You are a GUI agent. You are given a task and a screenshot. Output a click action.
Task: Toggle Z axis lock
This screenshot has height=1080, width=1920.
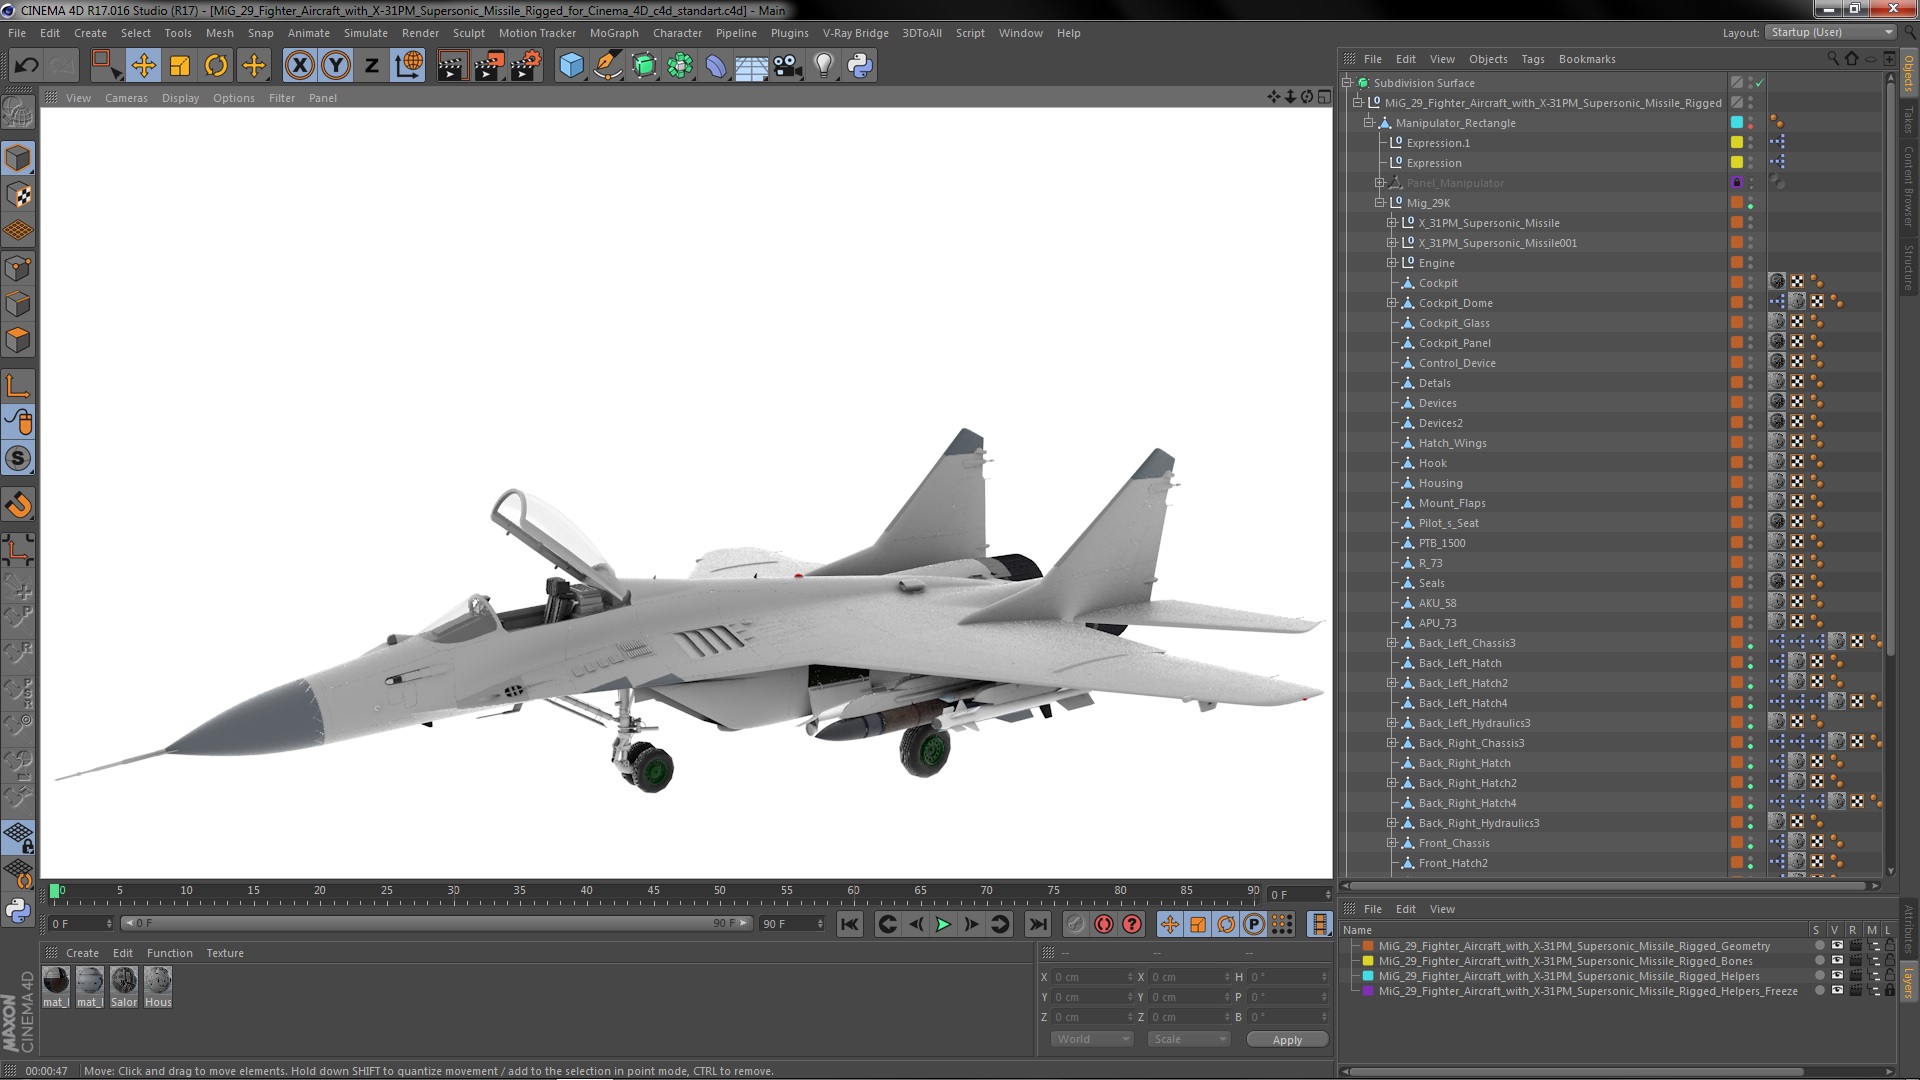372,66
